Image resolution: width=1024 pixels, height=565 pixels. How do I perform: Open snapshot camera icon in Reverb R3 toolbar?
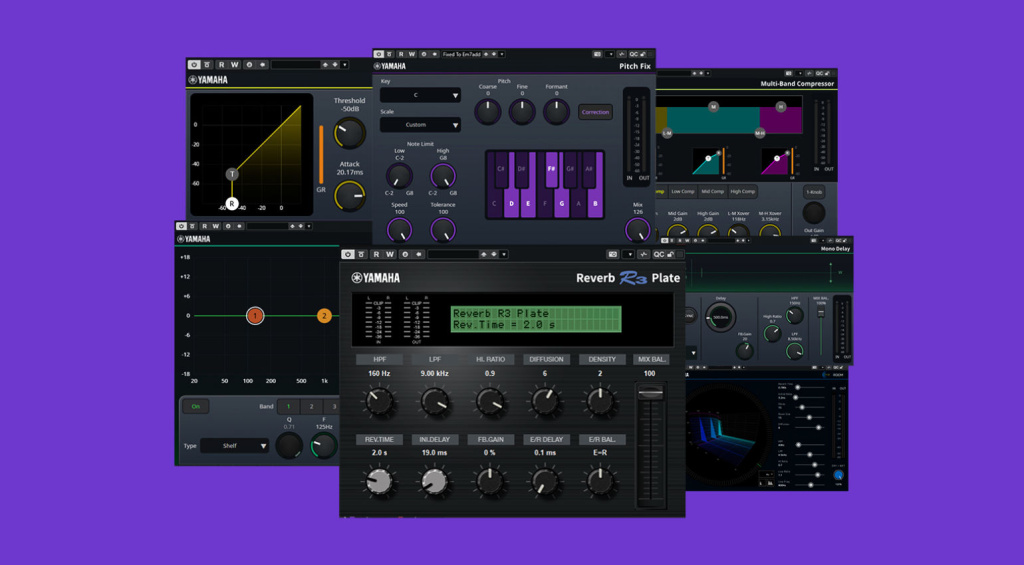click(613, 254)
